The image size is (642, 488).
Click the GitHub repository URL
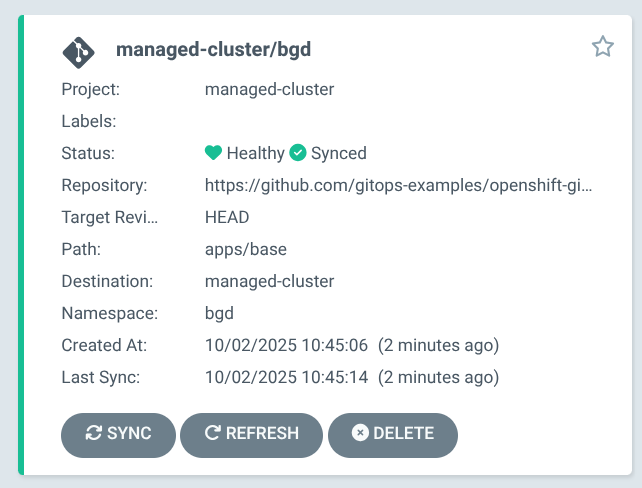tap(398, 185)
